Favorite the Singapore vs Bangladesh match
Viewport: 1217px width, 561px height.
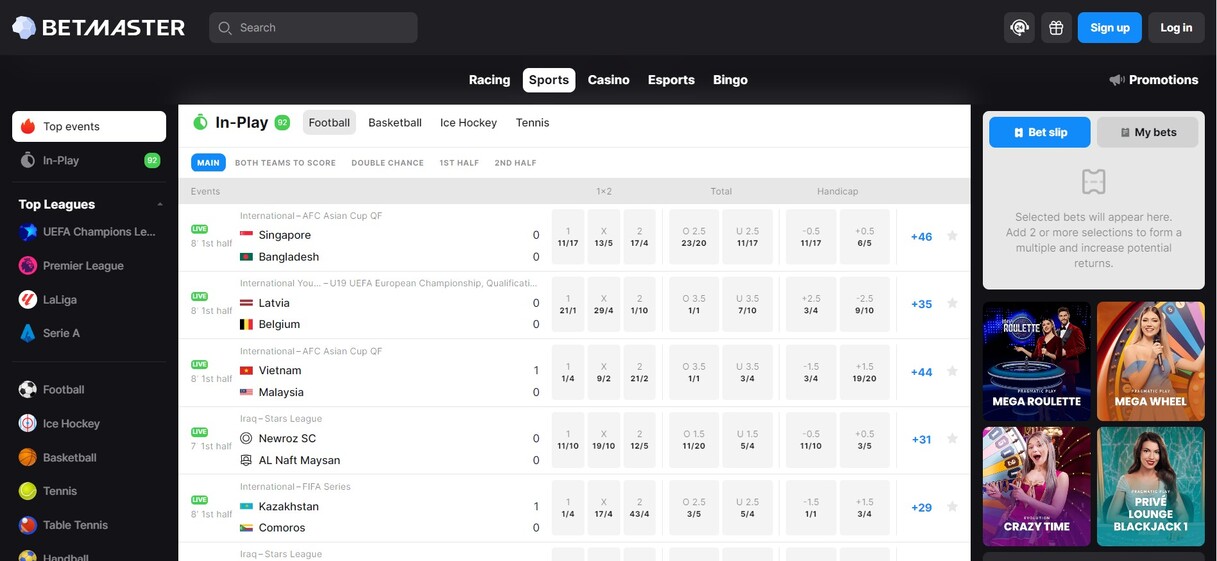tap(952, 236)
